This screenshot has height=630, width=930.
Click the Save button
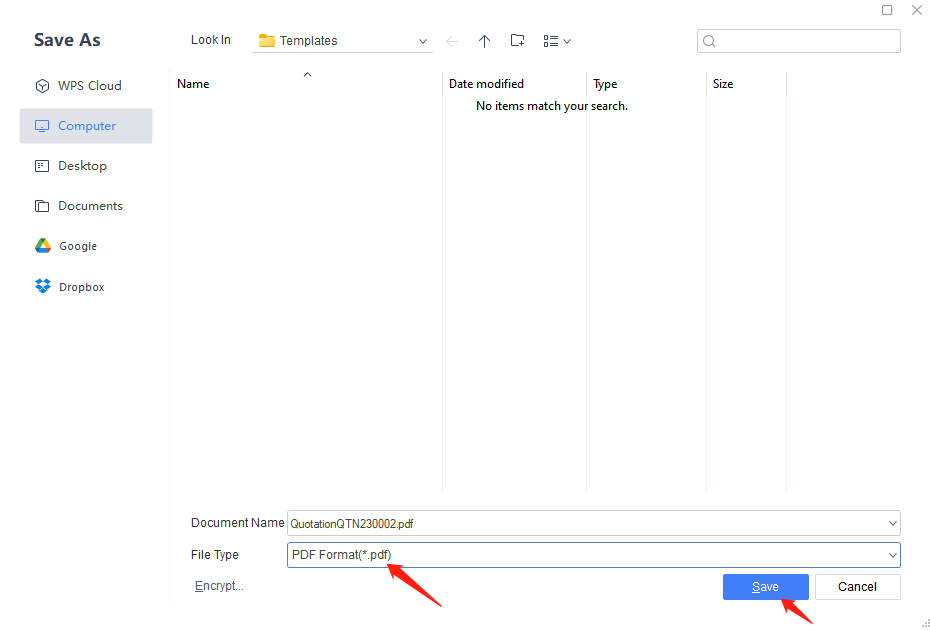click(765, 587)
